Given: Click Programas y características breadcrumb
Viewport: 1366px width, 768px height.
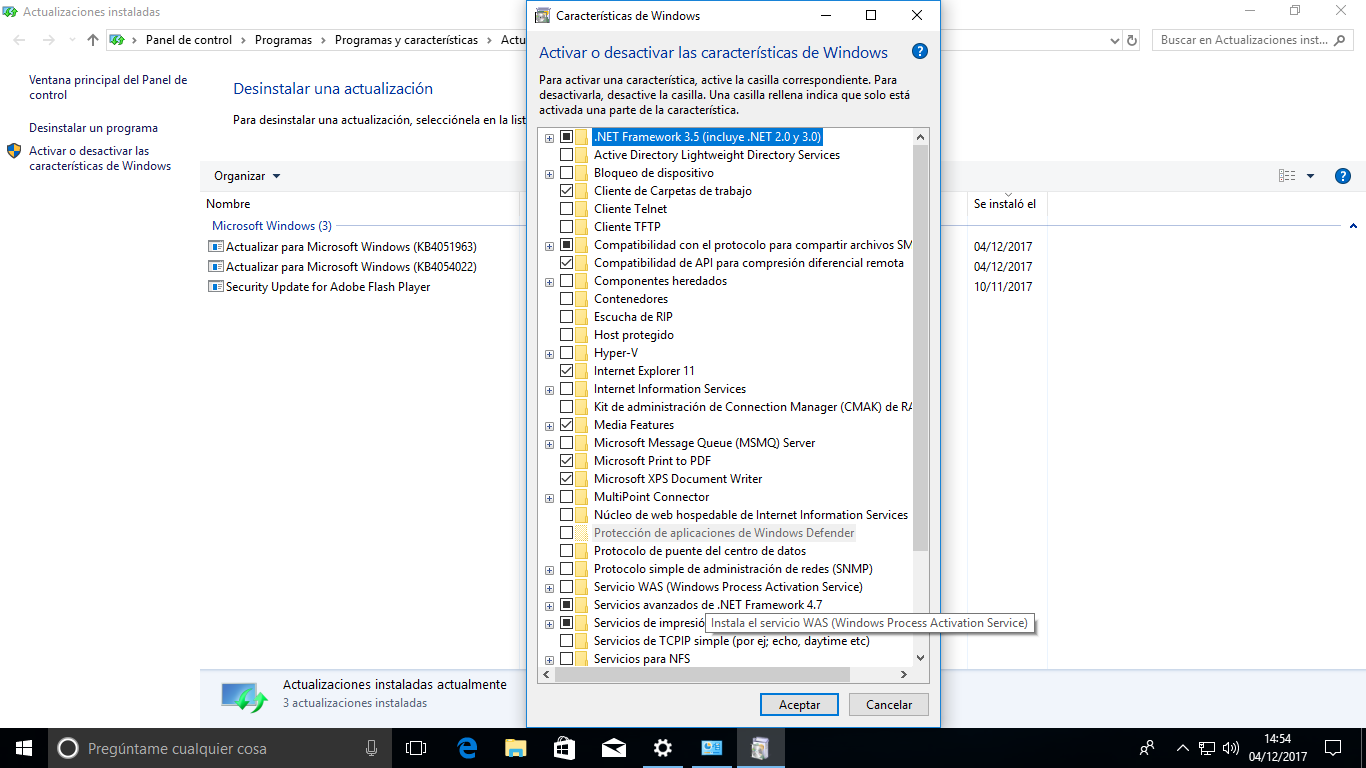Looking at the screenshot, I should point(407,40).
